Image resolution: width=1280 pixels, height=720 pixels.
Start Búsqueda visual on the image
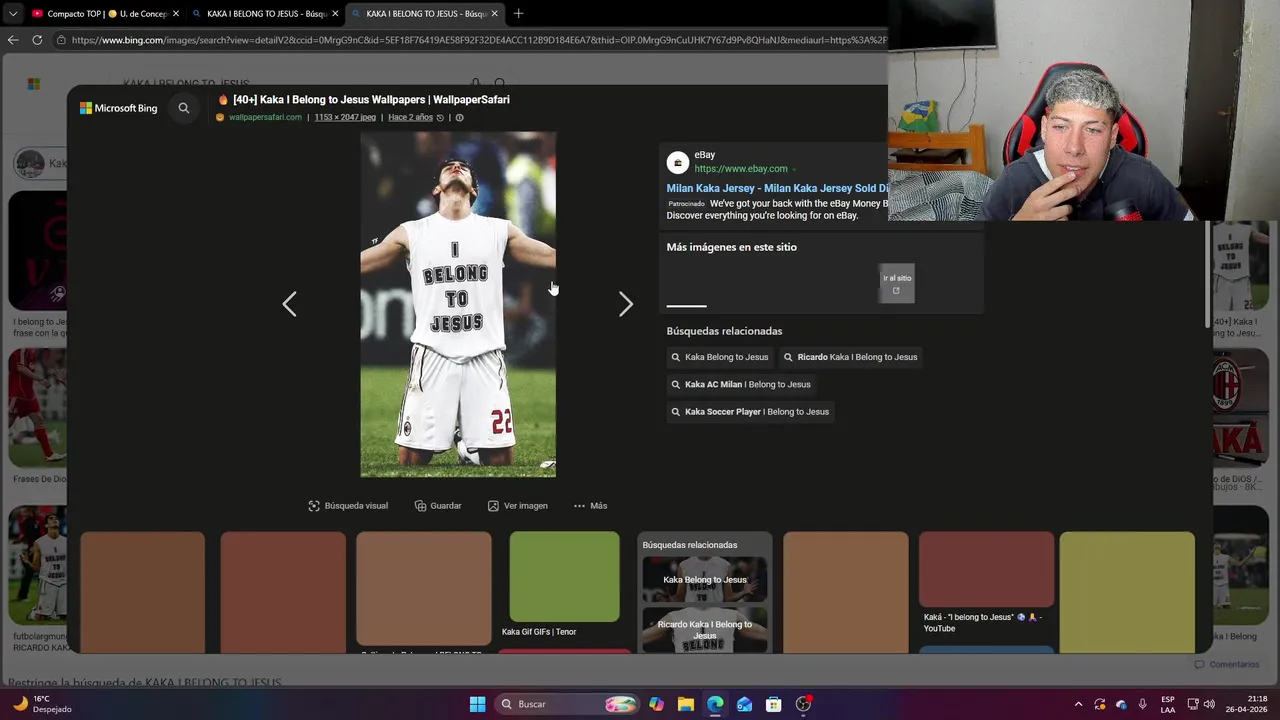point(348,506)
